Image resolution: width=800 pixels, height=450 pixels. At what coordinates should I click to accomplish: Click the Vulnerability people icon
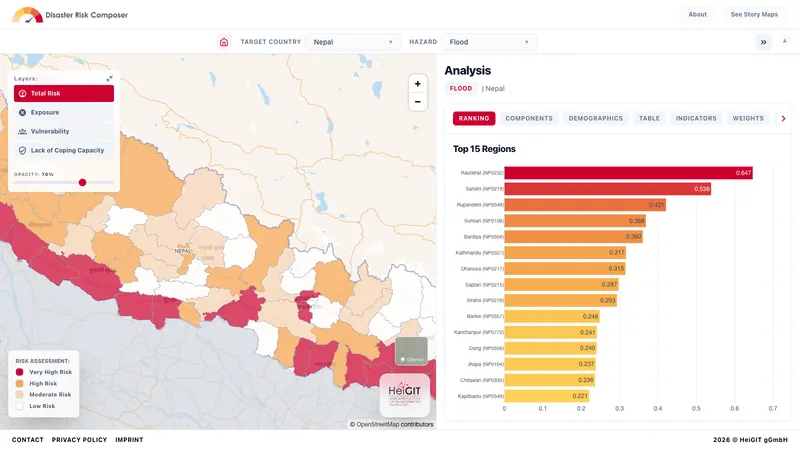pos(22,131)
